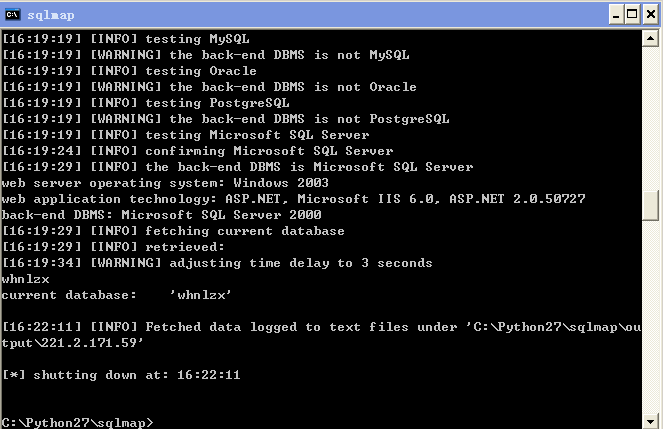Click the scroll up arrow
The image size is (663, 429).
[x=650, y=39]
